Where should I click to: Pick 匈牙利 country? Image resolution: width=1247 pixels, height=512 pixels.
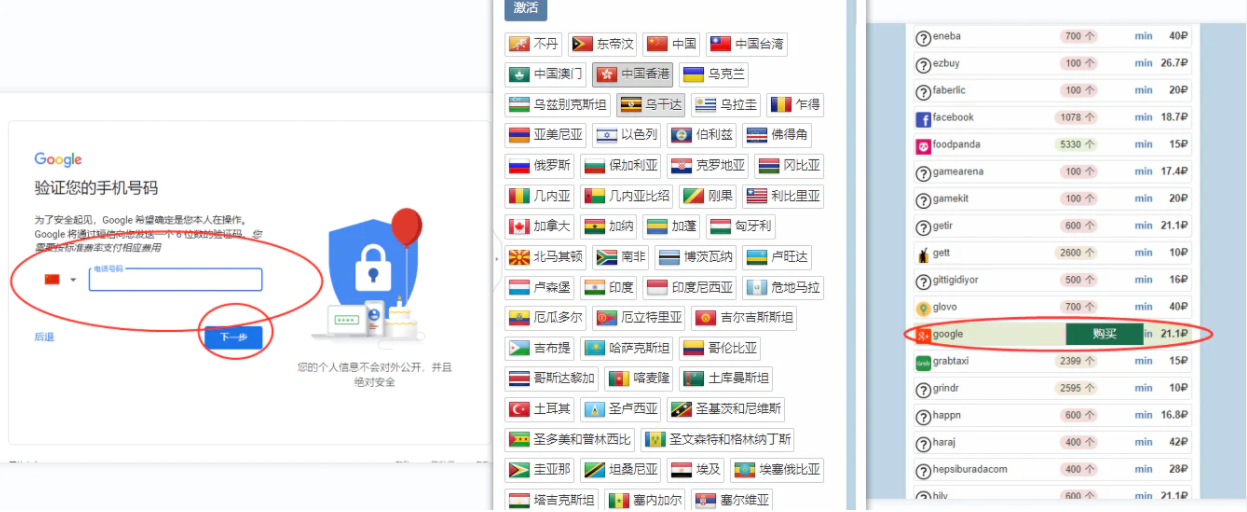(741, 226)
